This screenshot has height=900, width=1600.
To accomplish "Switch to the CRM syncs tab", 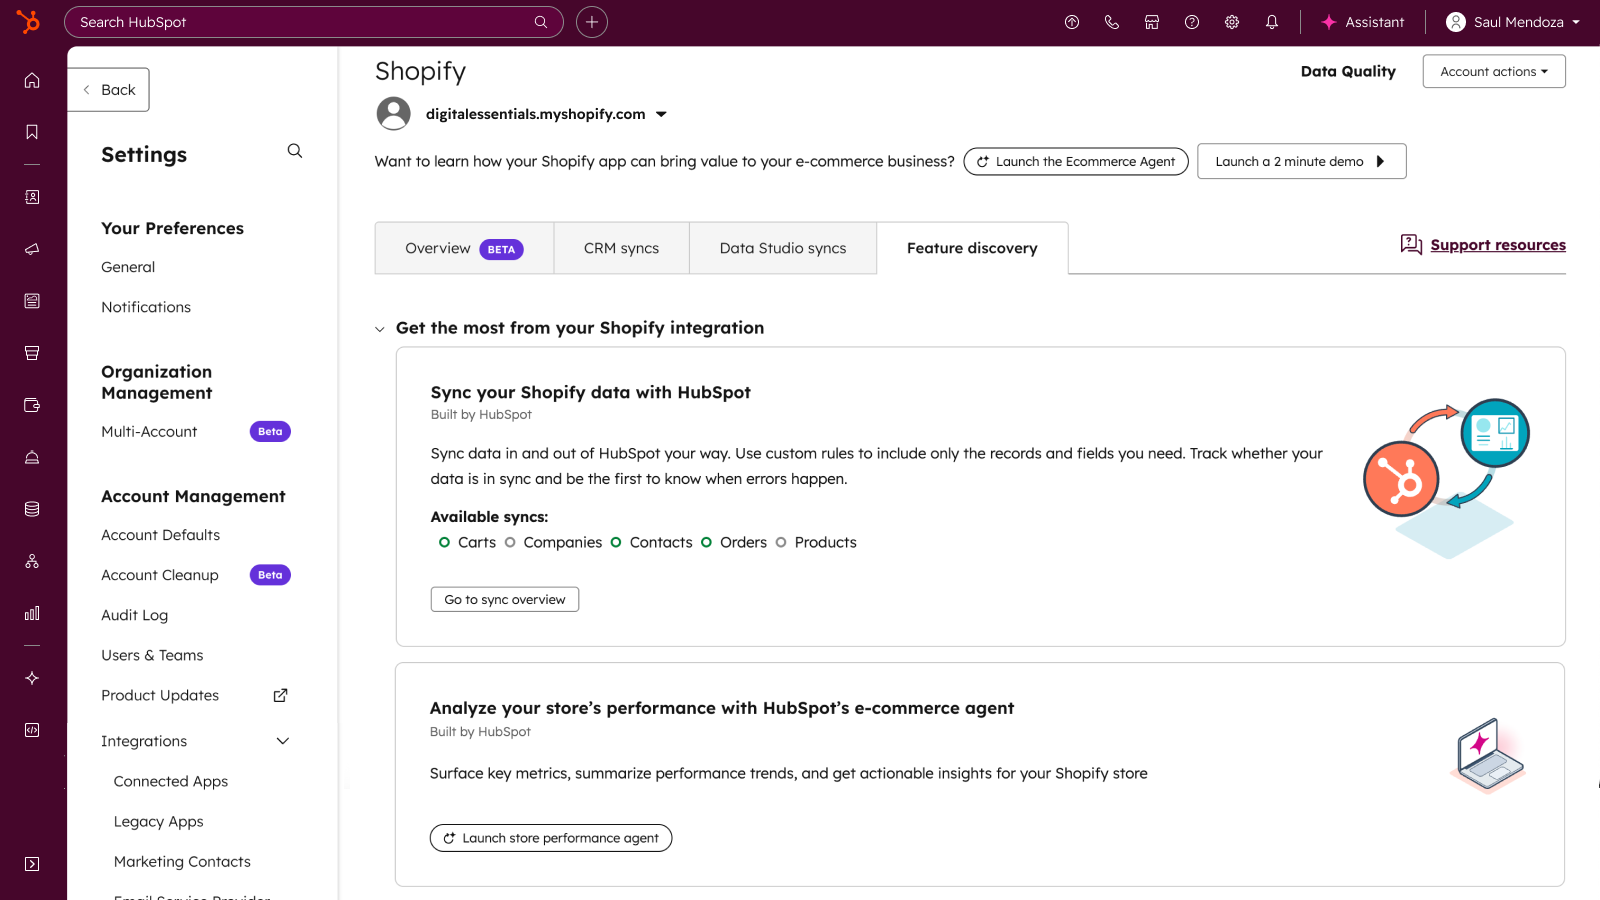I will click(x=621, y=247).
